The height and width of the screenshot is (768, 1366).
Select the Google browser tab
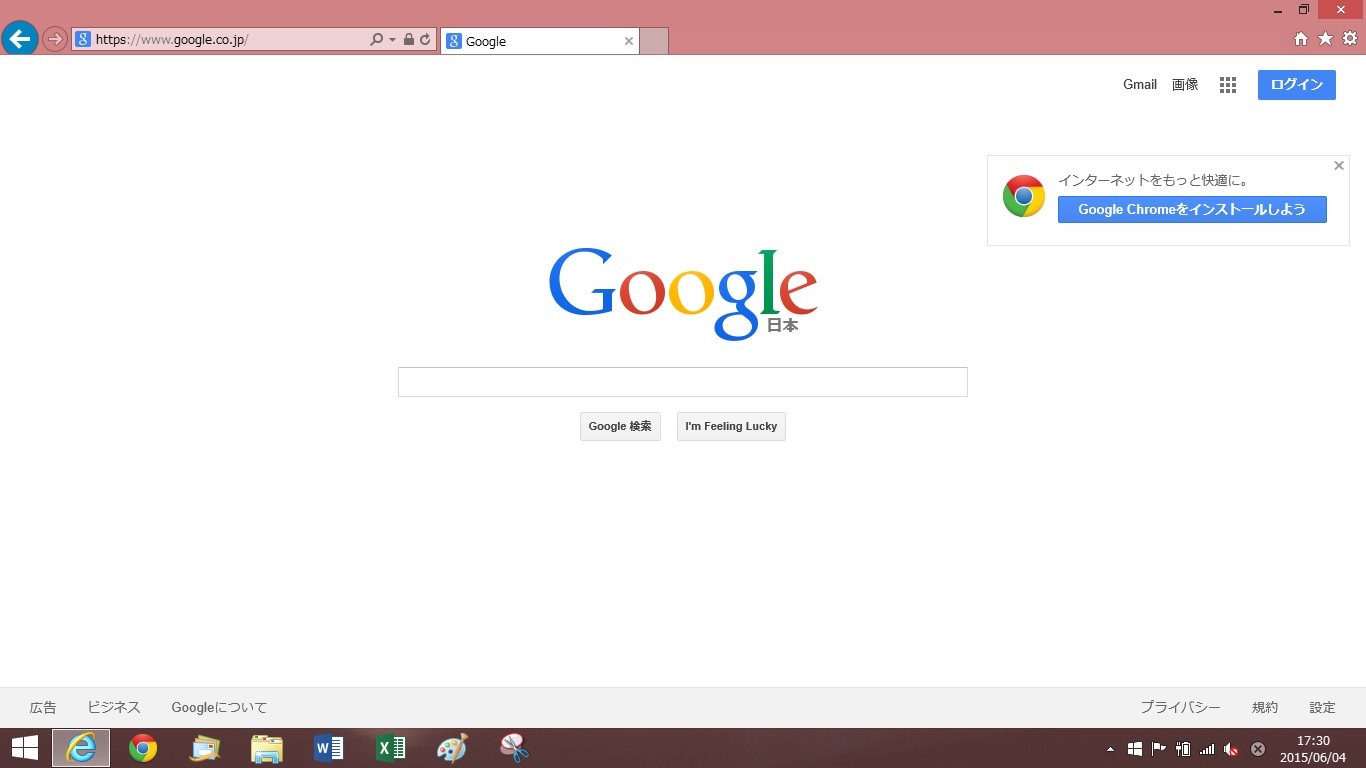tap(539, 41)
